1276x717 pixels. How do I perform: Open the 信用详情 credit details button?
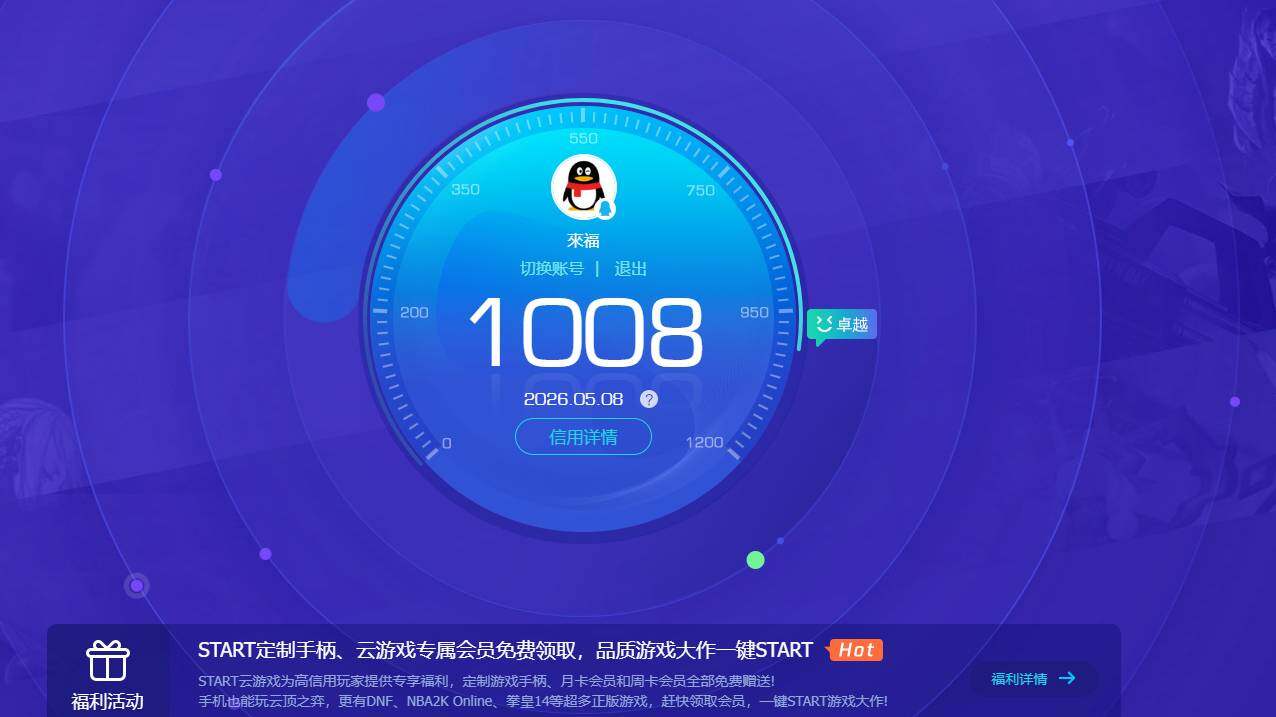[583, 437]
